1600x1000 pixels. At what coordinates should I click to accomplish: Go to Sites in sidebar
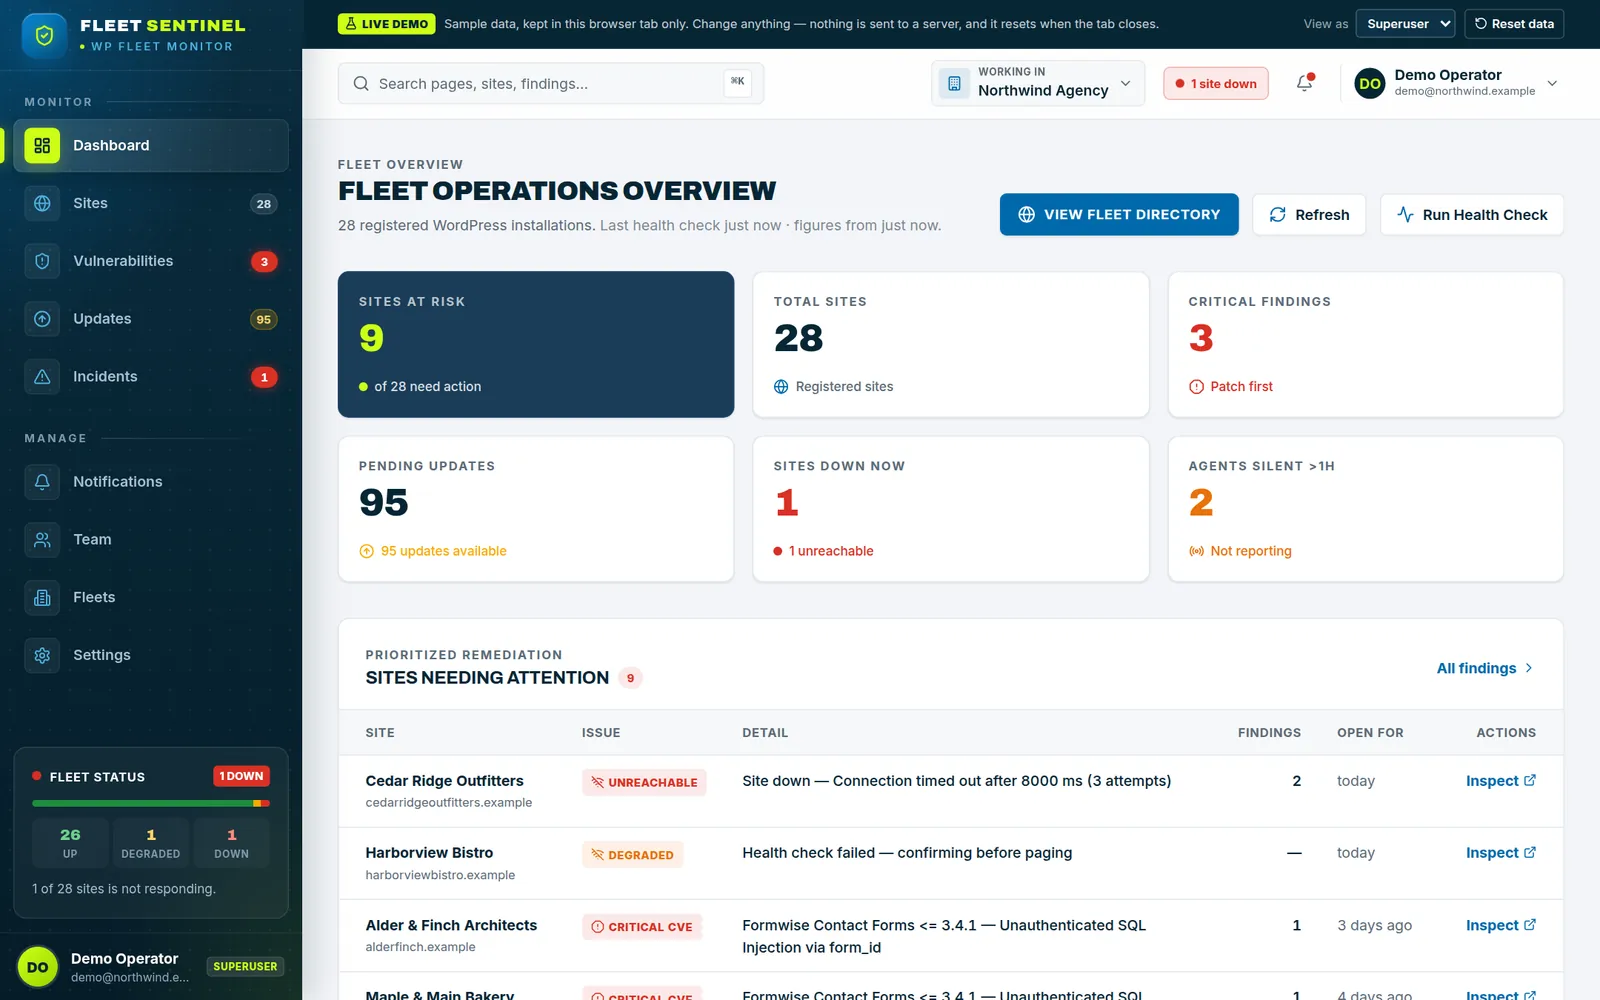[x=151, y=203]
